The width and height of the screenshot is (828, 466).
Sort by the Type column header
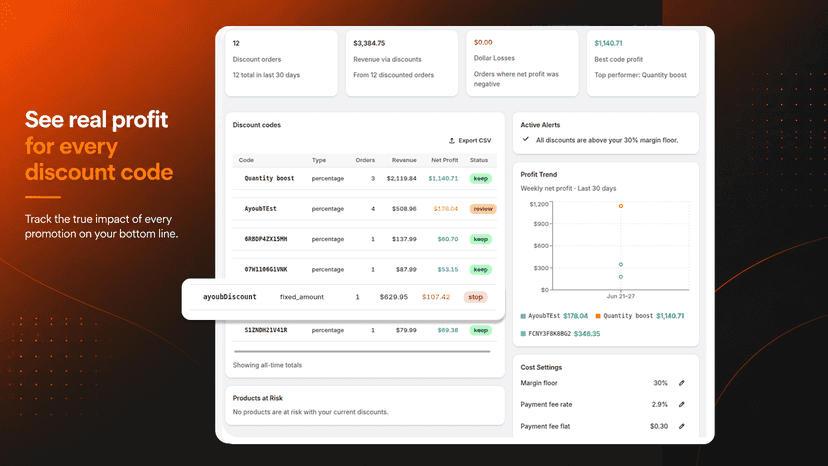pos(319,160)
